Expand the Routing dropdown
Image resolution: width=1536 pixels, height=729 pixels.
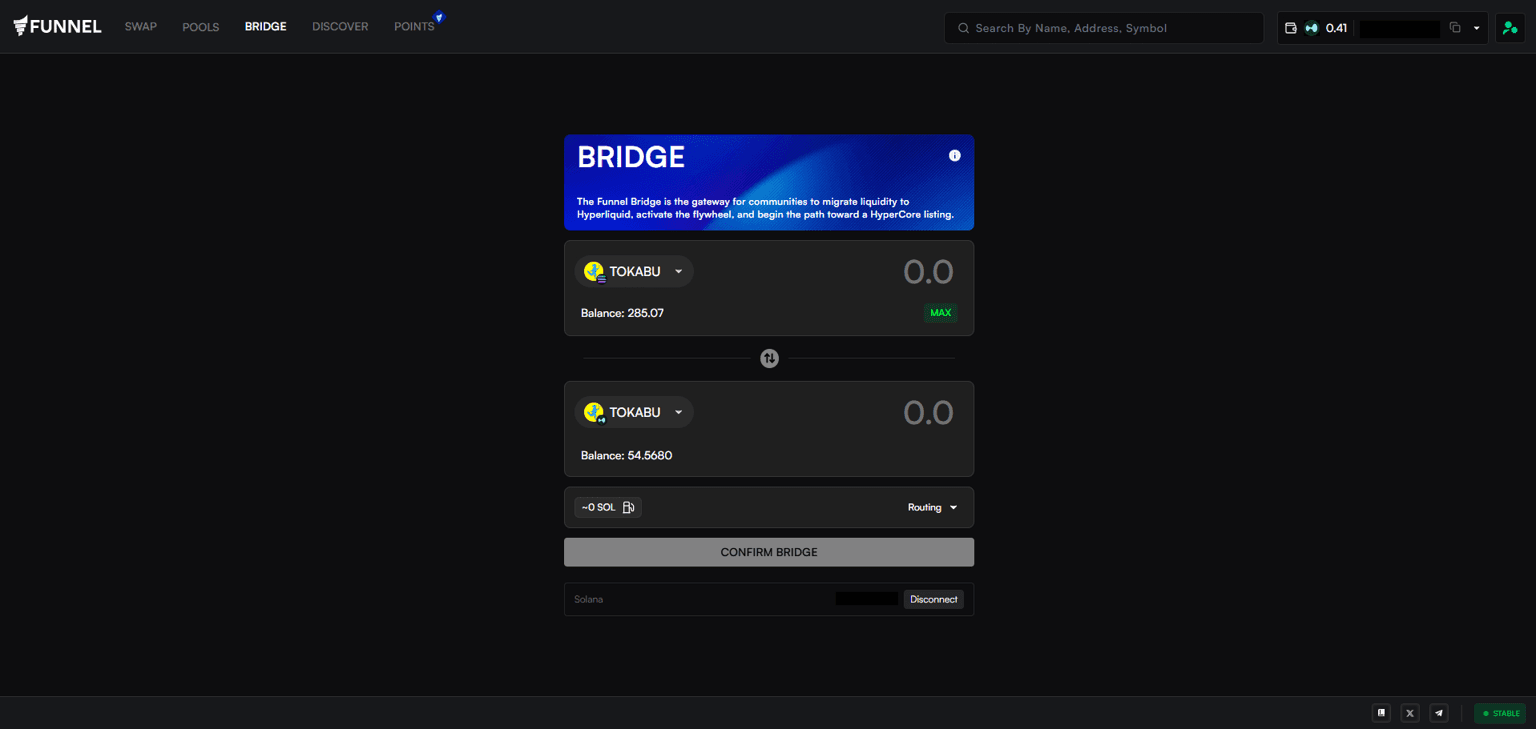(x=932, y=508)
